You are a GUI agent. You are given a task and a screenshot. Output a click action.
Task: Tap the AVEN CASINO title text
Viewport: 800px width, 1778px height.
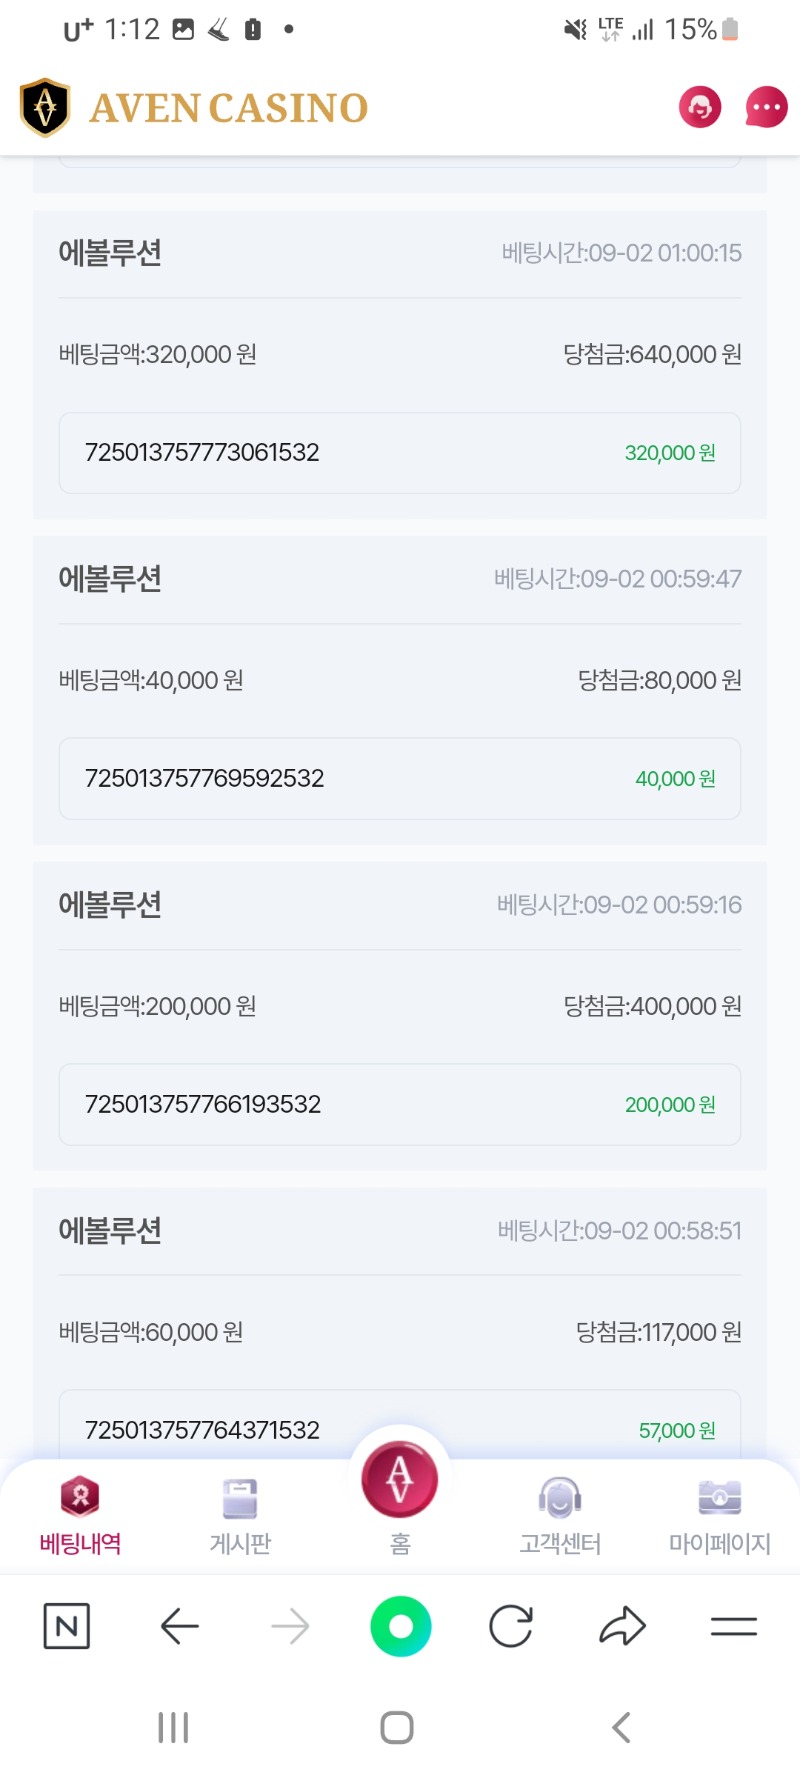[x=229, y=108]
